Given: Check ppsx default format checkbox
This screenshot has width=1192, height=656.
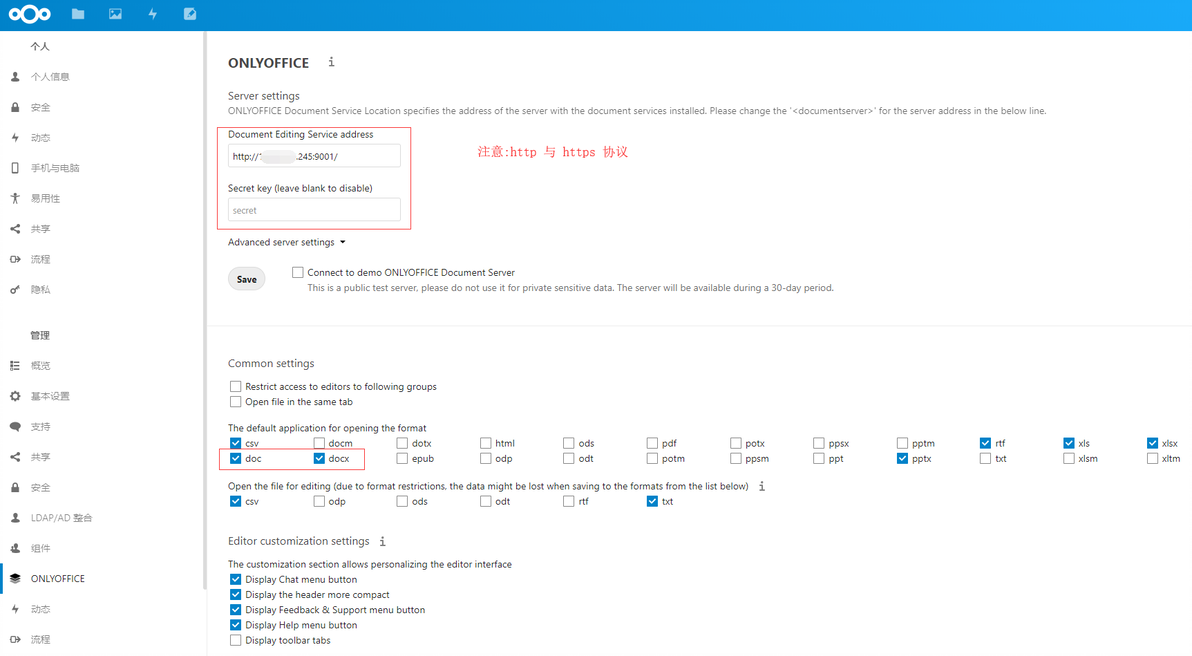Looking at the screenshot, I should click(819, 443).
